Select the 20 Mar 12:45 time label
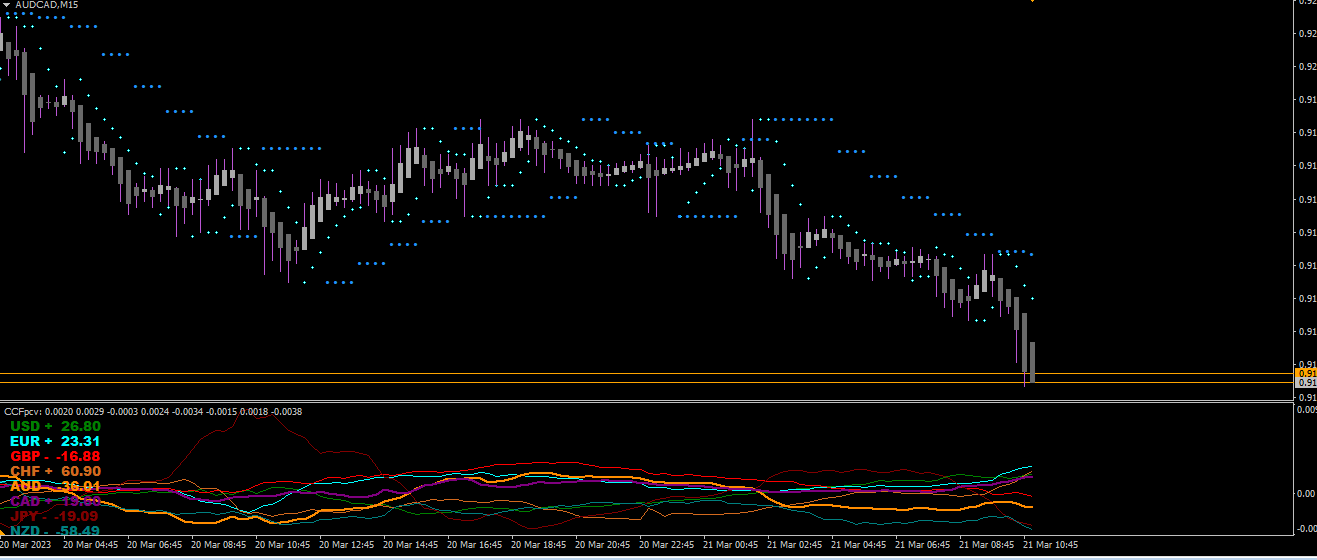This screenshot has height=560, width=1317. (x=347, y=546)
